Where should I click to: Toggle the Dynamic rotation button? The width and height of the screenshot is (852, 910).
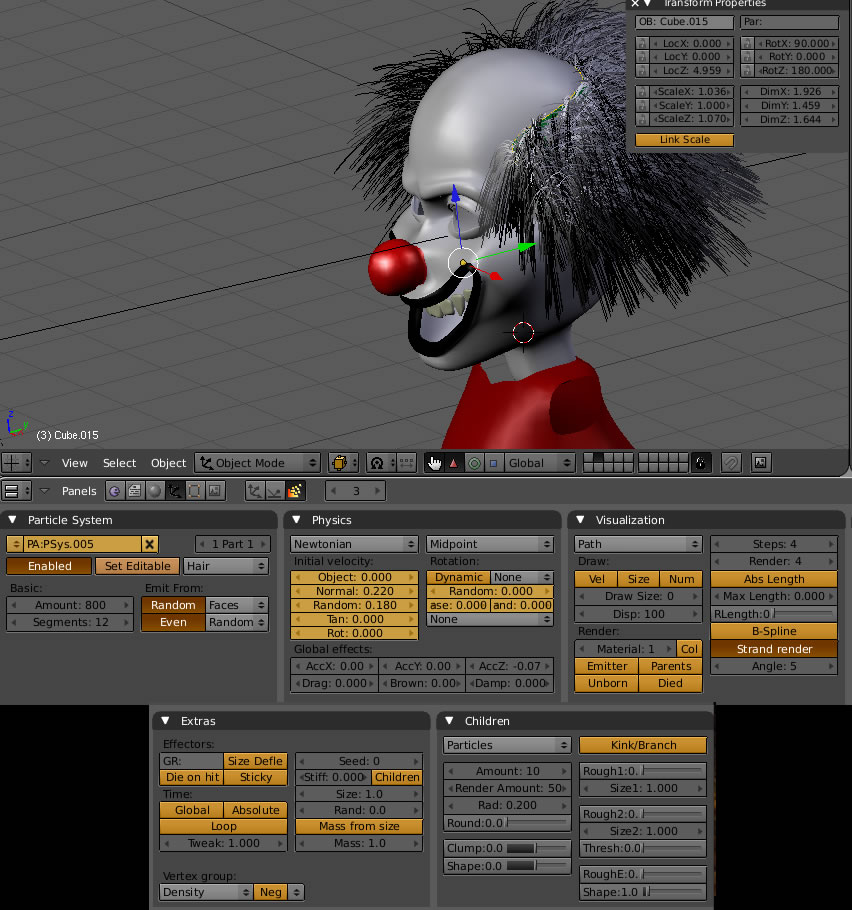[459, 577]
